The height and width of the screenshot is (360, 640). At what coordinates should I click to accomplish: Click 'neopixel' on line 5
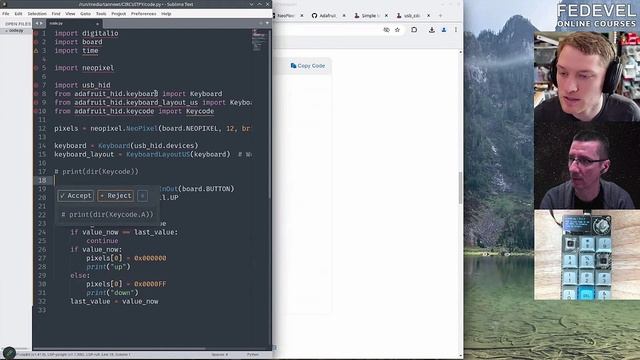pos(98,68)
